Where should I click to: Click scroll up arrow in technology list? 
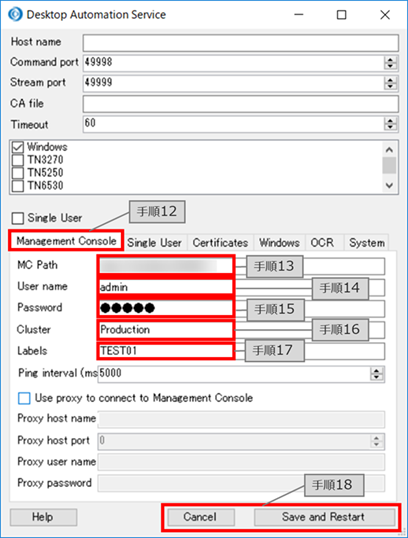[389, 150]
